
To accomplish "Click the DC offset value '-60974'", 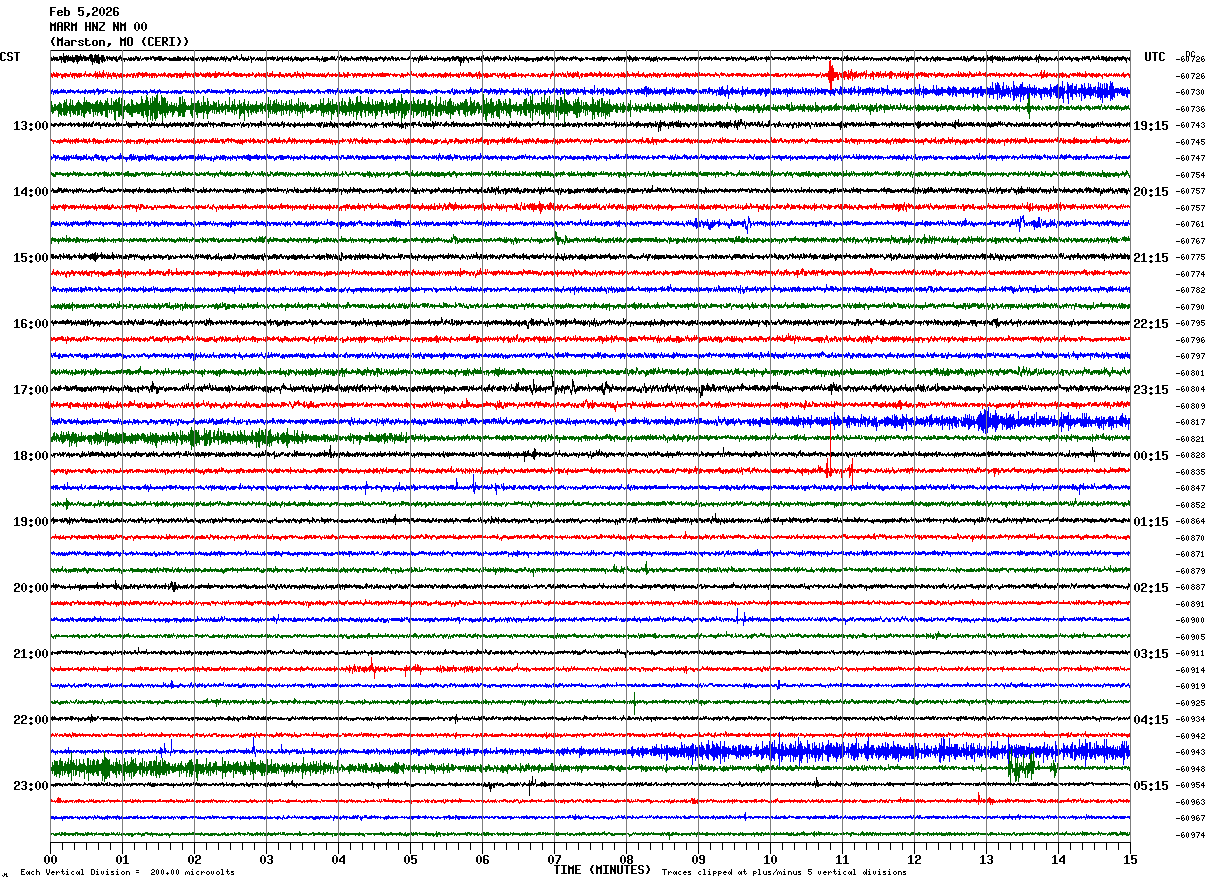I will [1190, 836].
